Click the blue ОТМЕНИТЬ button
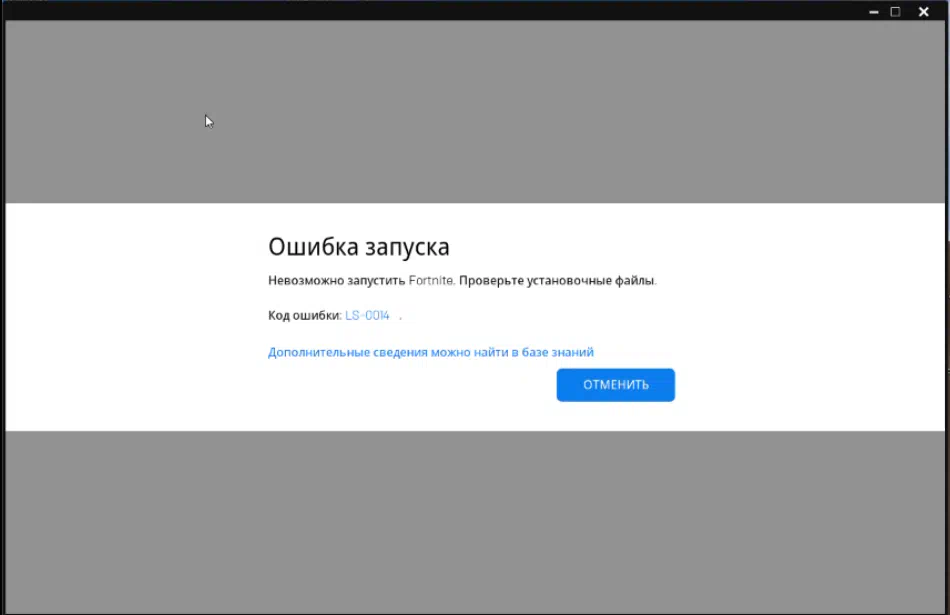950x615 pixels. pos(615,385)
